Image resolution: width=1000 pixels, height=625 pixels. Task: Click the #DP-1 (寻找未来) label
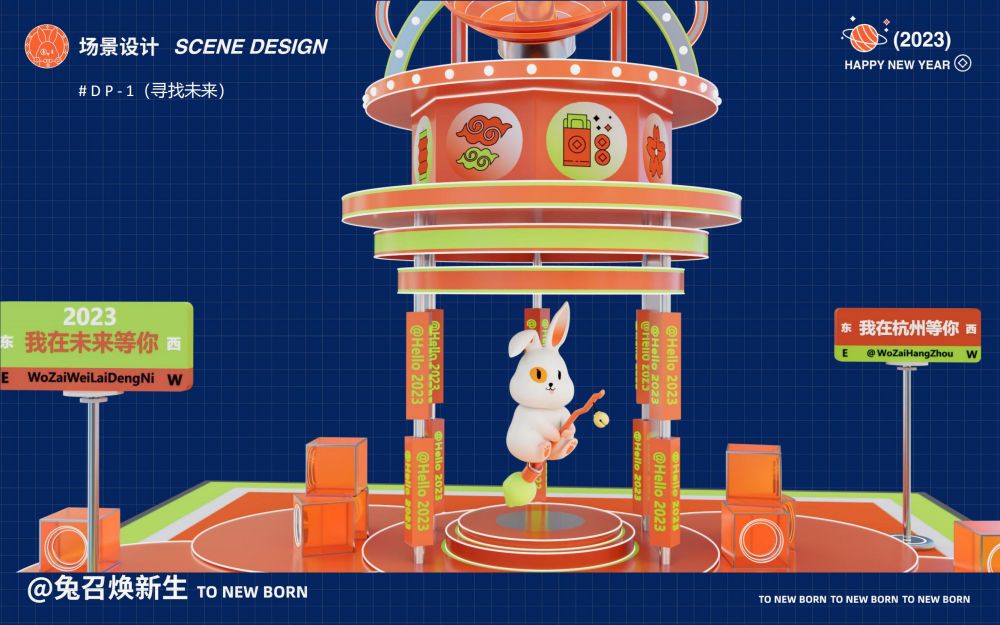[151, 90]
